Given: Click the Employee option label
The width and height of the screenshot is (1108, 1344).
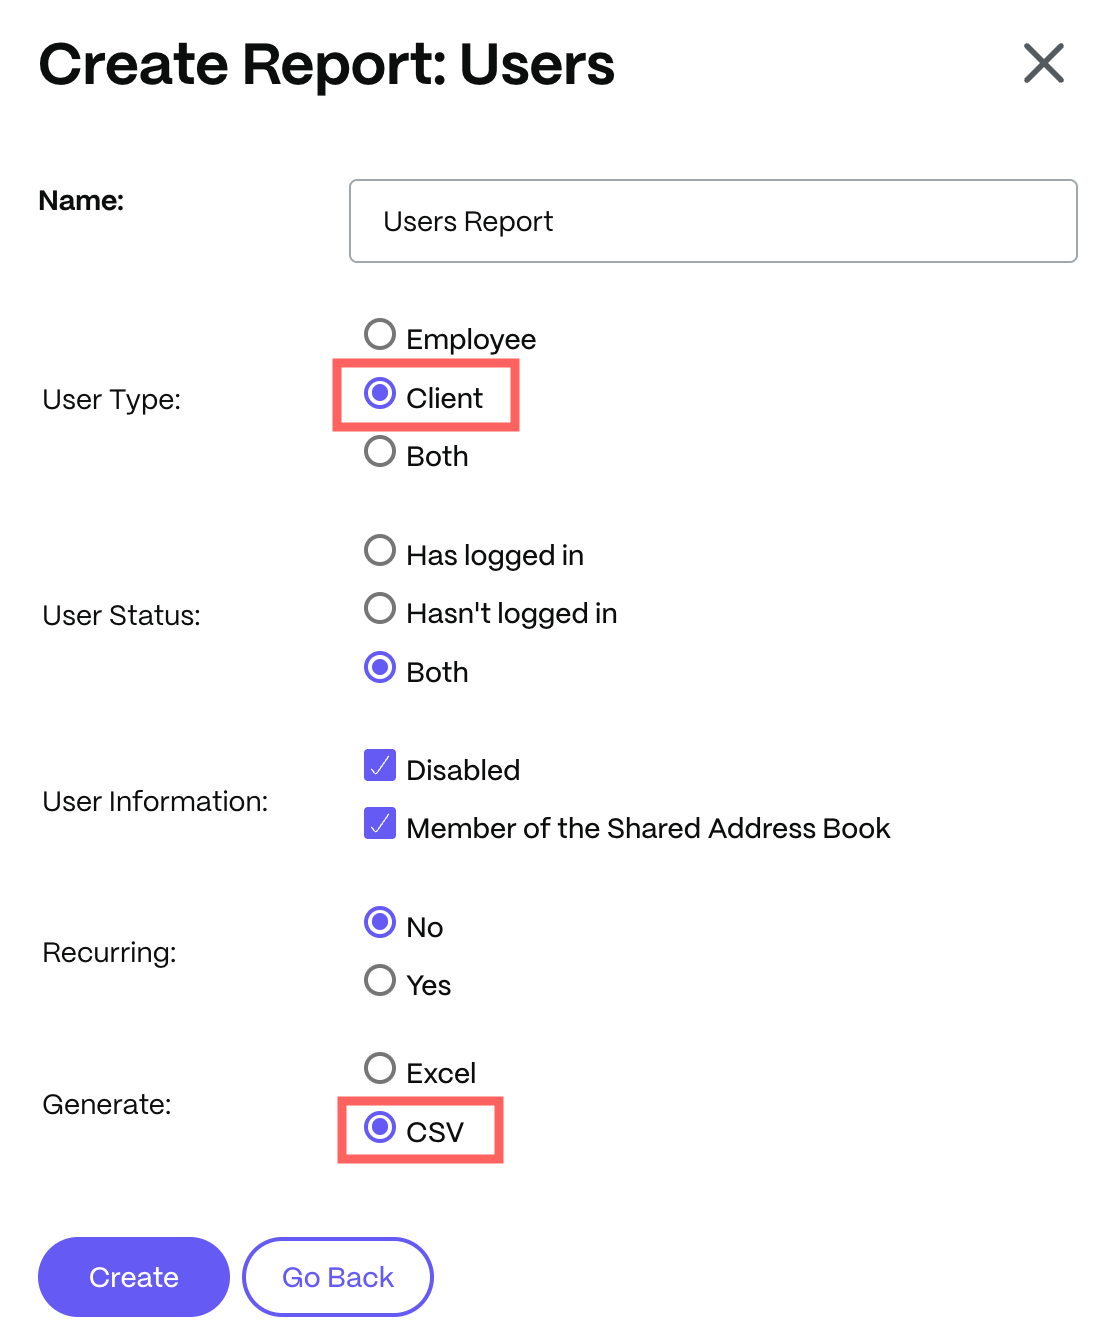Looking at the screenshot, I should click(471, 340).
